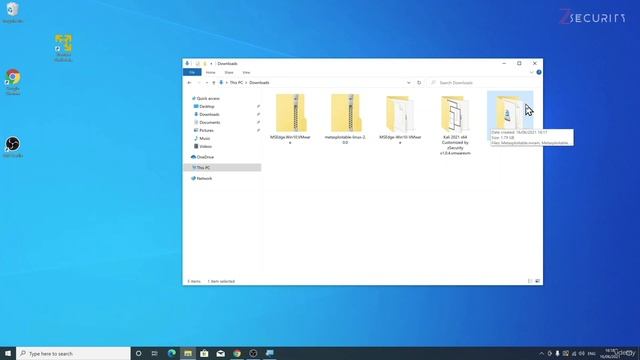Click in the Search Downloads field
The image size is (640, 360).
[x=484, y=82]
